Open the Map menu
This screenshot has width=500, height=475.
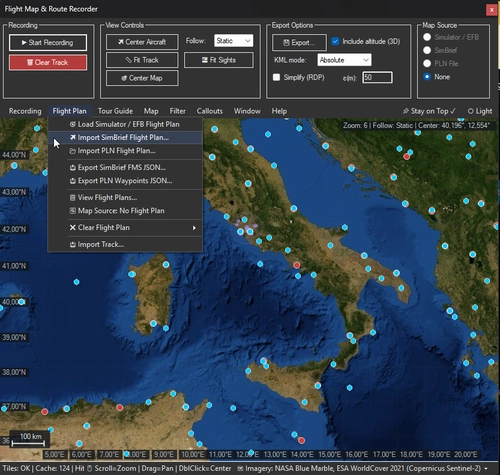click(x=151, y=111)
